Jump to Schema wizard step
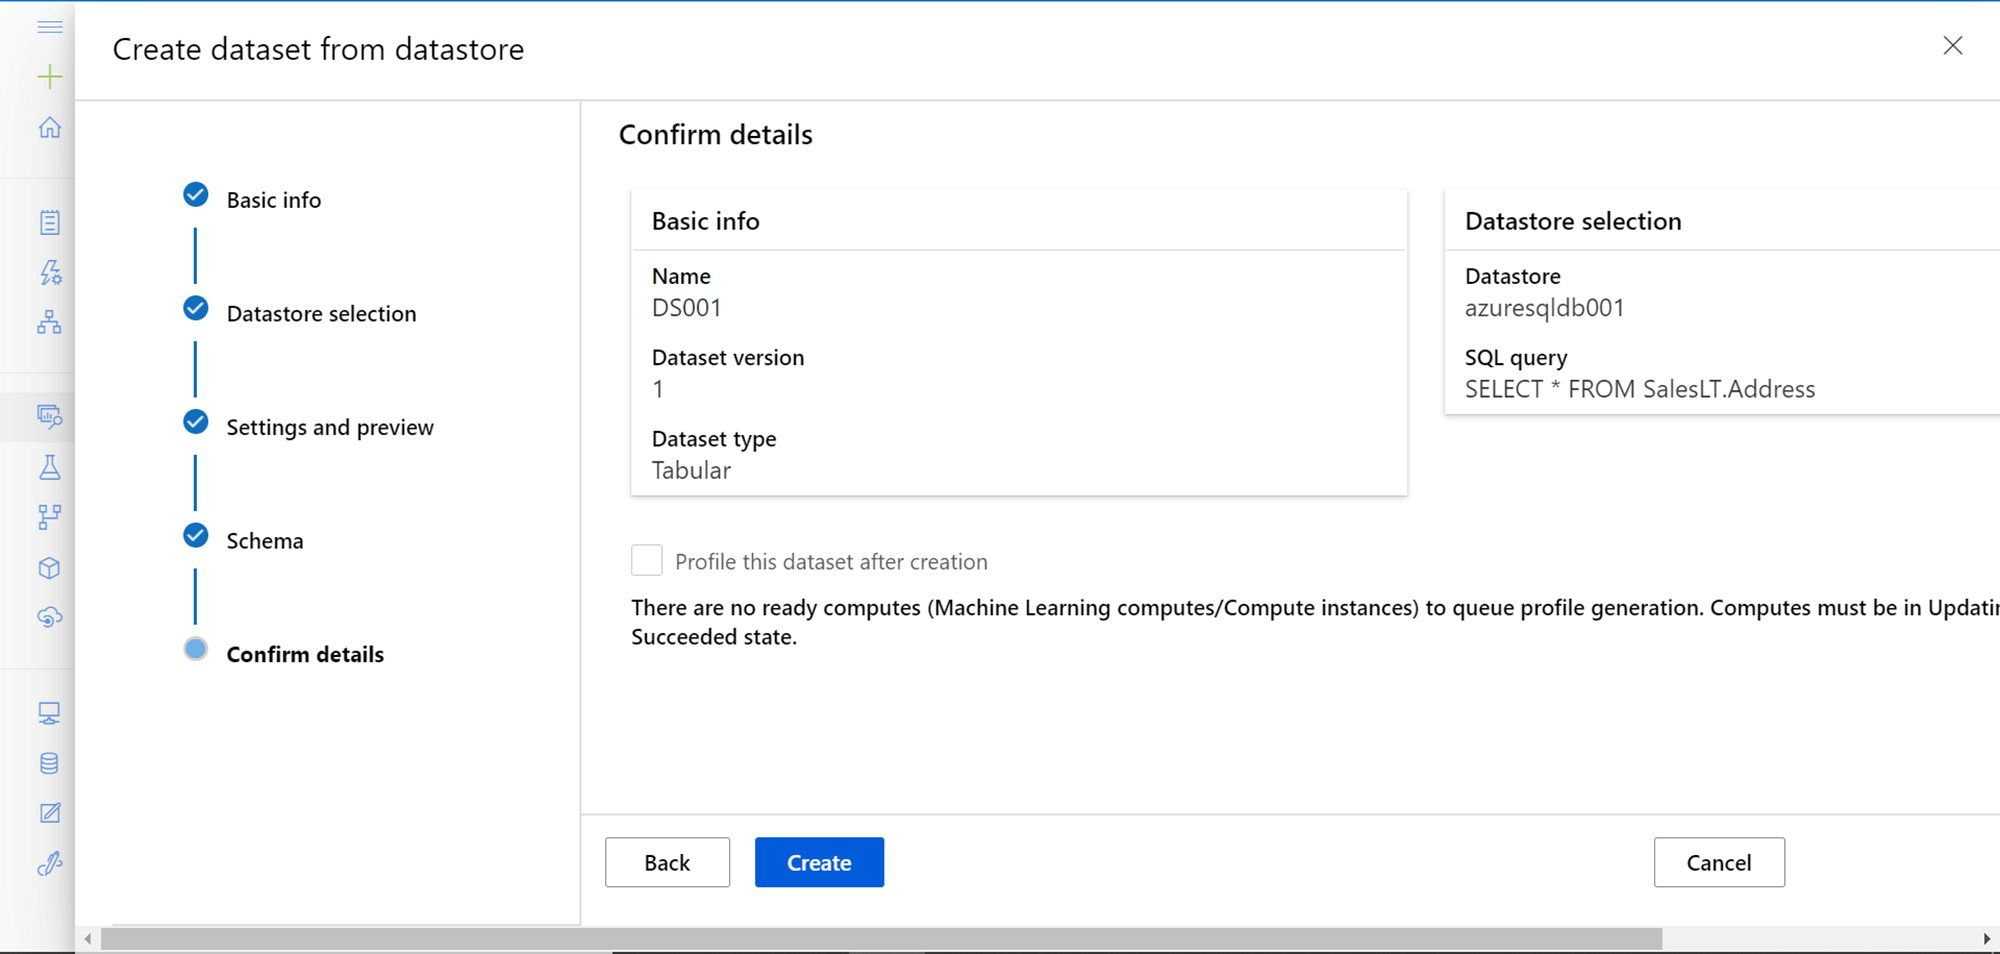The height and width of the screenshot is (954, 2000). coord(264,541)
